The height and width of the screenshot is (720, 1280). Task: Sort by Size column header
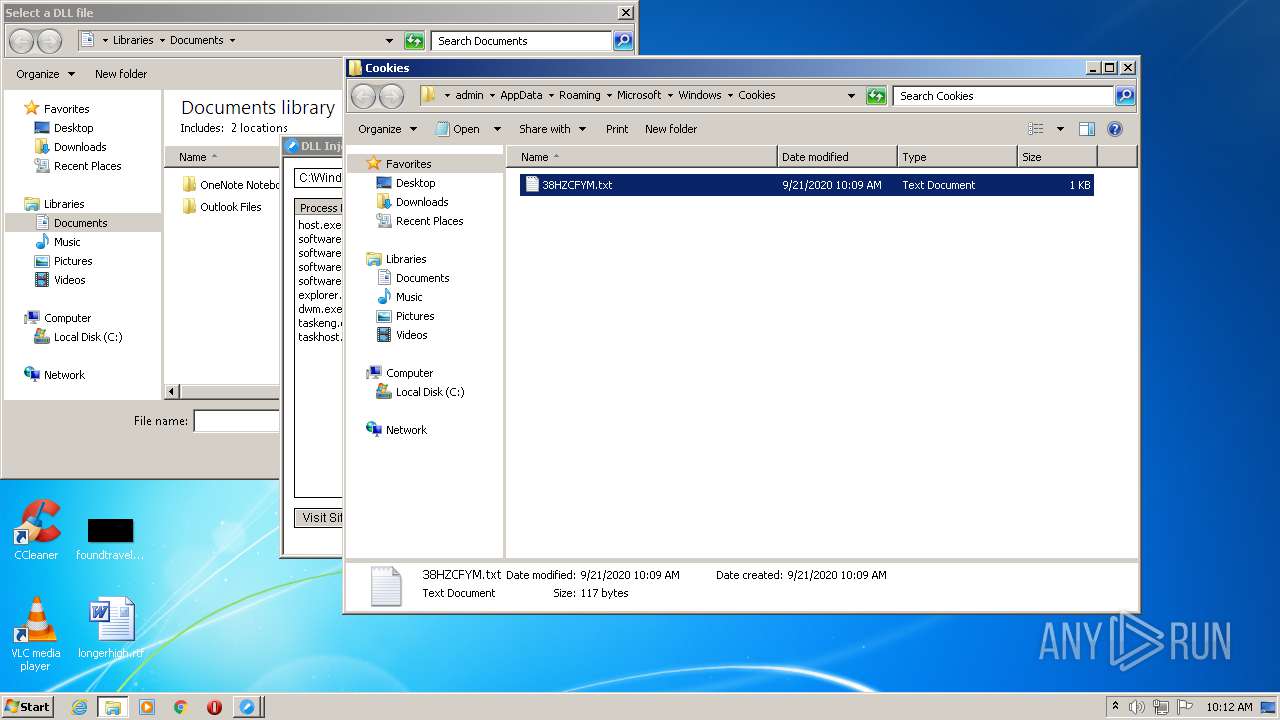click(x=1057, y=157)
